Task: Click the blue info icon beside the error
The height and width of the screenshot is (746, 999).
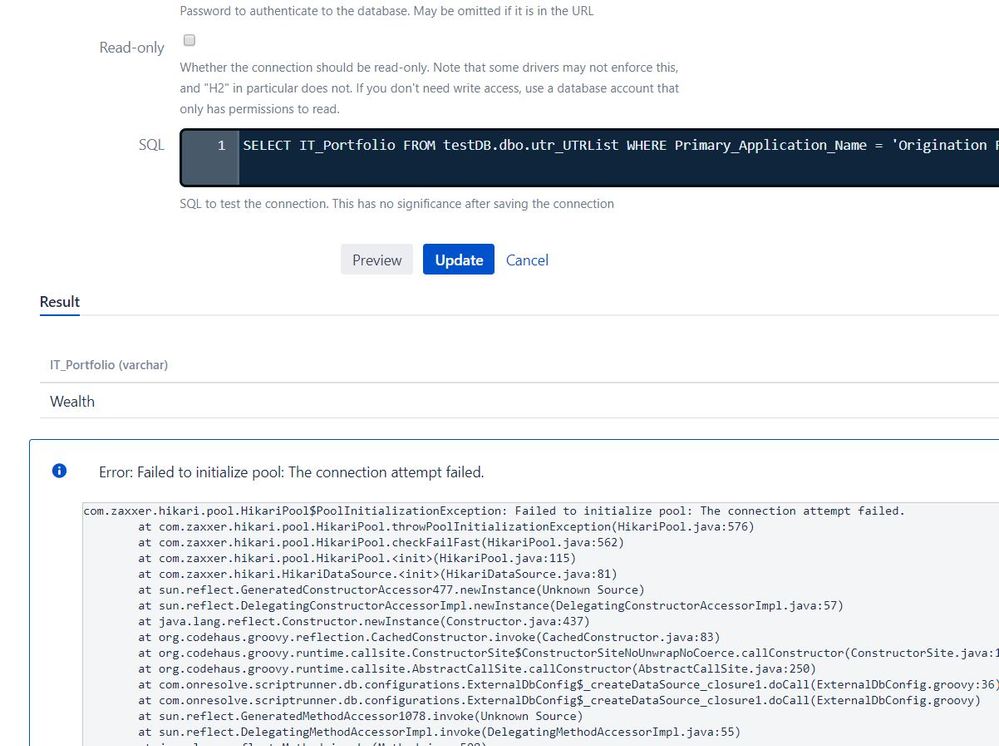Action: 59,471
